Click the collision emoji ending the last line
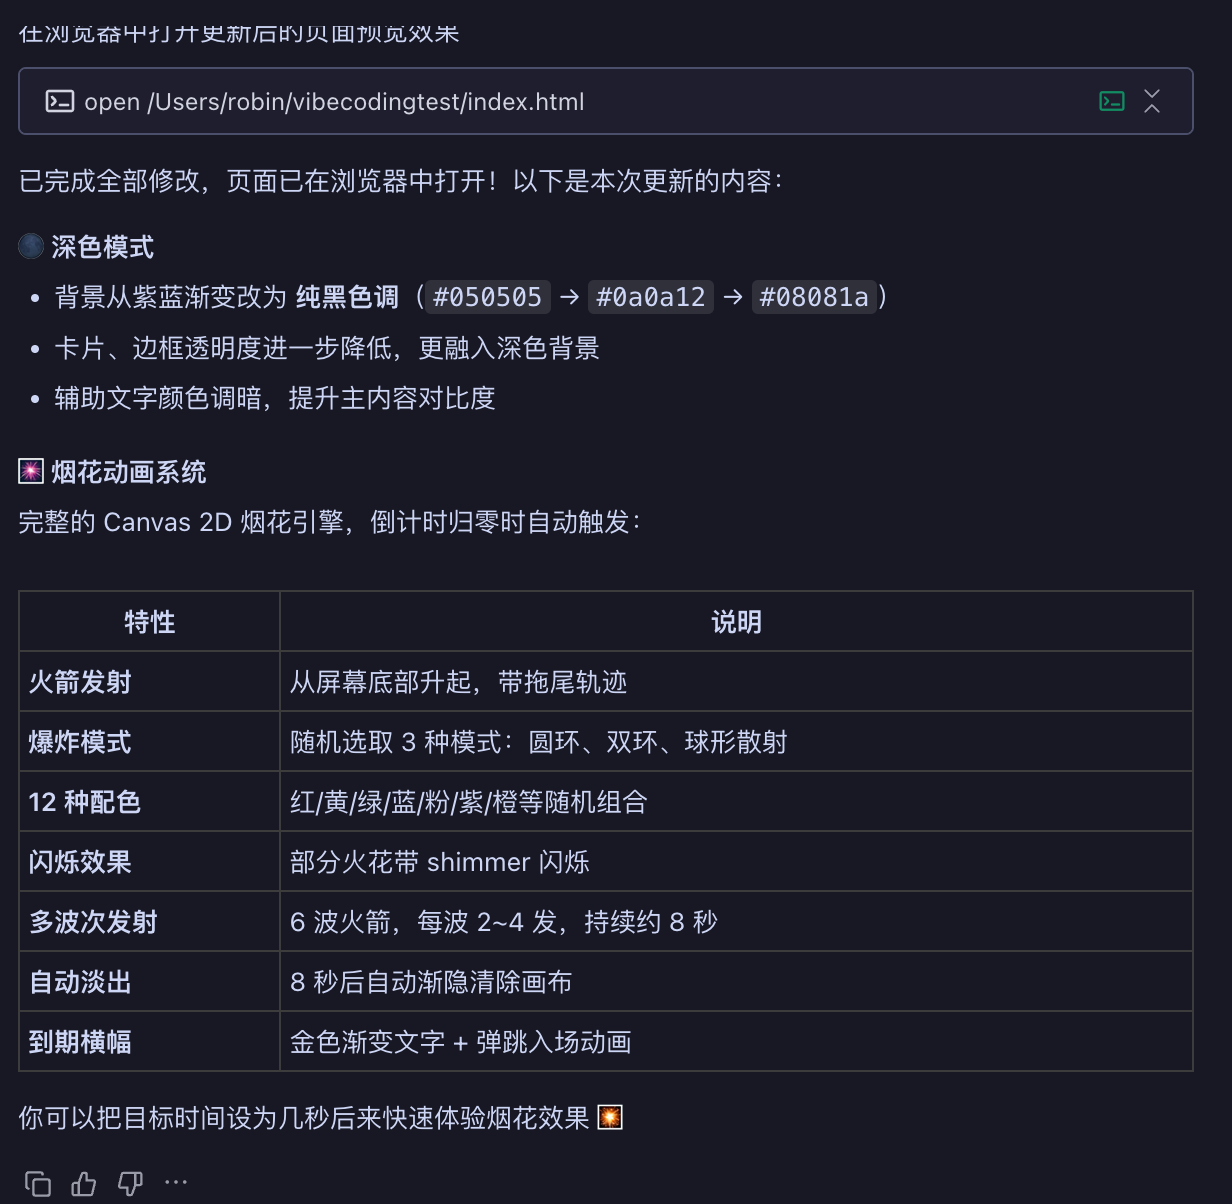The width and height of the screenshot is (1232, 1204). click(x=610, y=1117)
